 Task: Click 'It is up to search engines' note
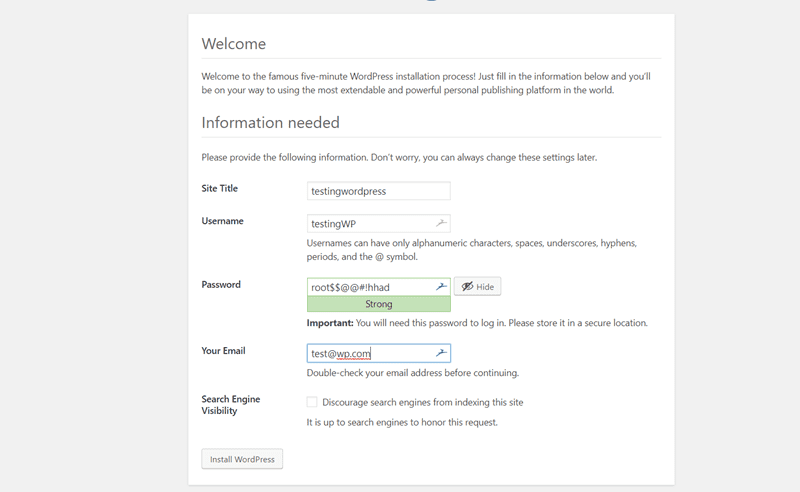[402, 423]
